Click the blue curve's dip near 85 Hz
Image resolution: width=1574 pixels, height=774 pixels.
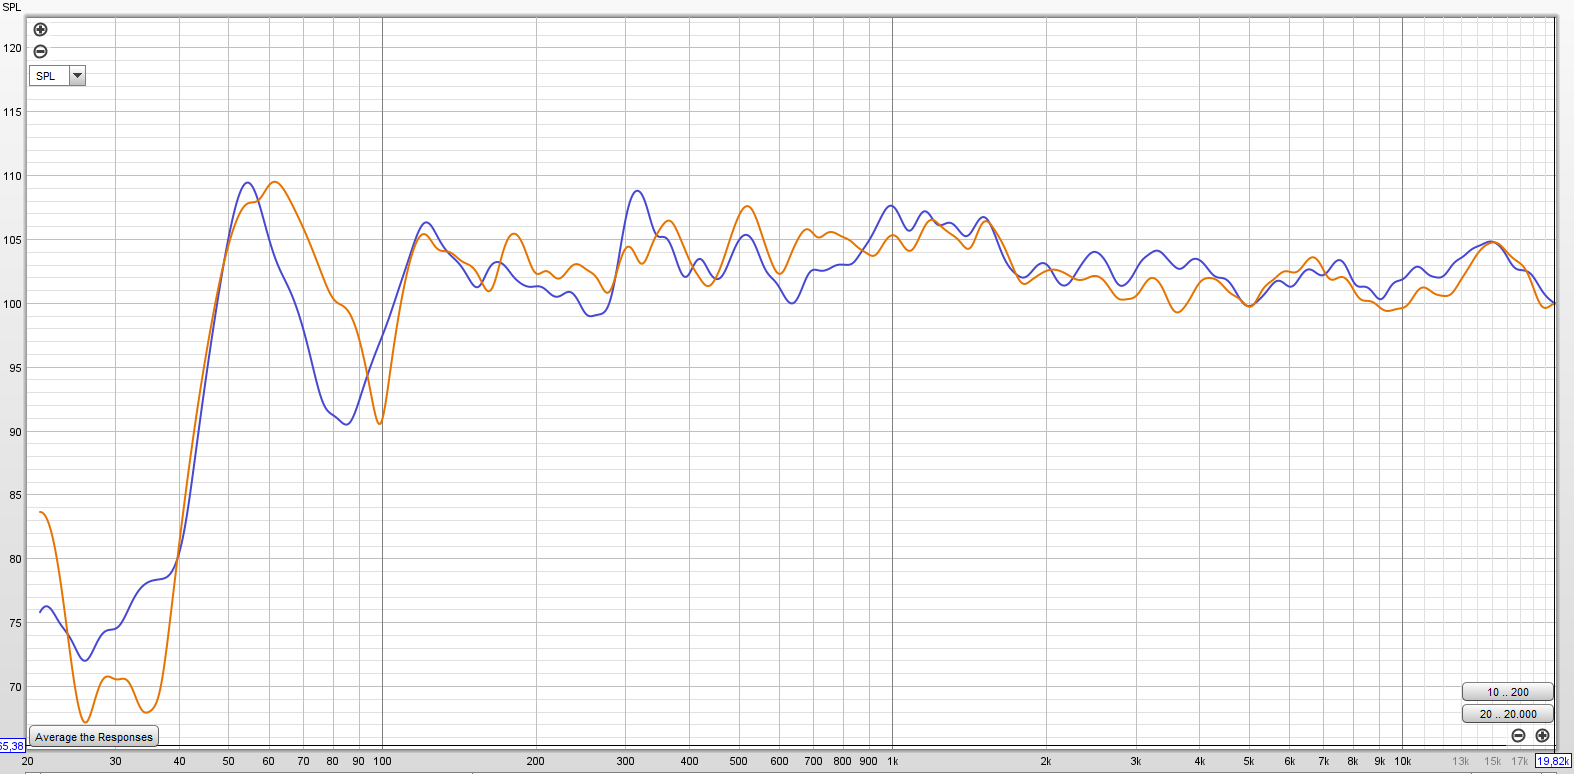pos(346,424)
